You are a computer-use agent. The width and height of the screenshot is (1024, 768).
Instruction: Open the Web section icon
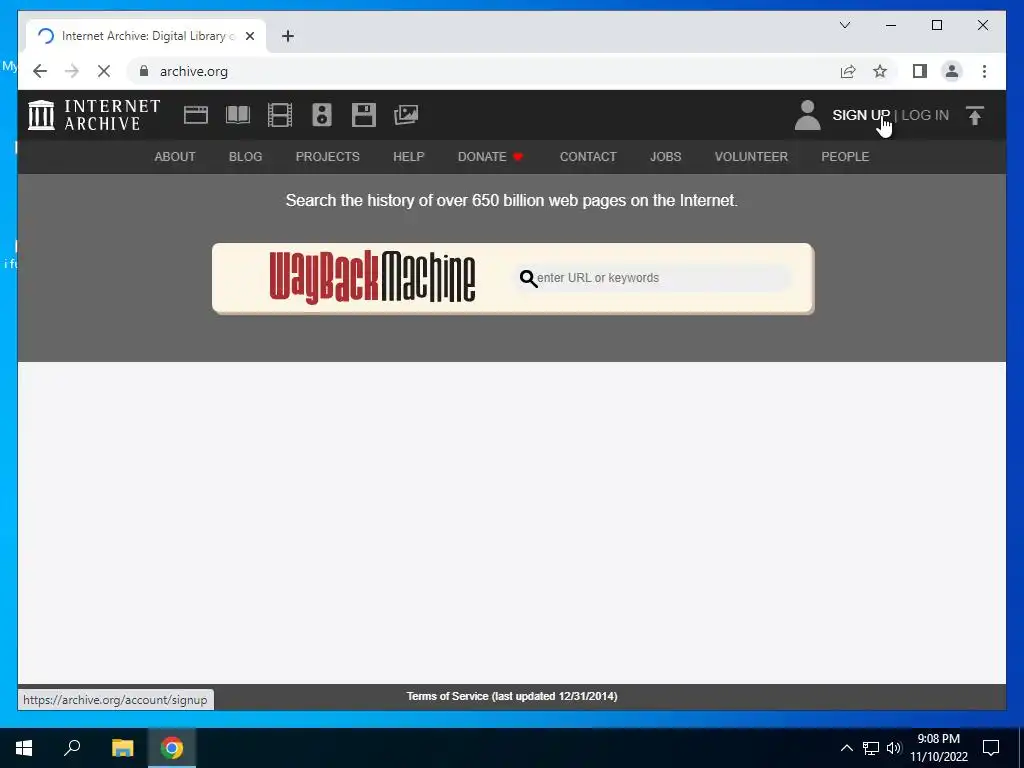(195, 115)
